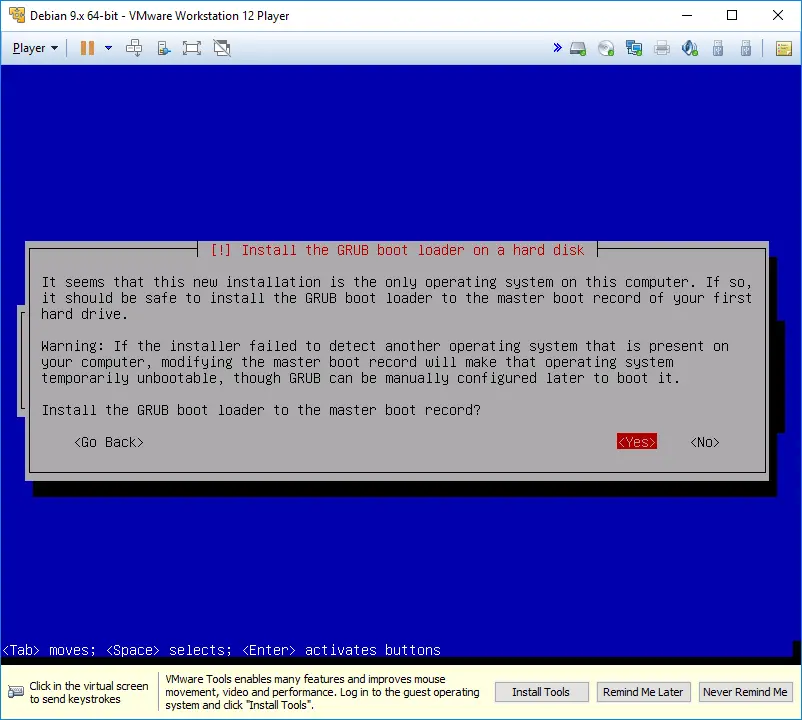Click the sound card device icon
This screenshot has height=720, width=802.
(690, 49)
